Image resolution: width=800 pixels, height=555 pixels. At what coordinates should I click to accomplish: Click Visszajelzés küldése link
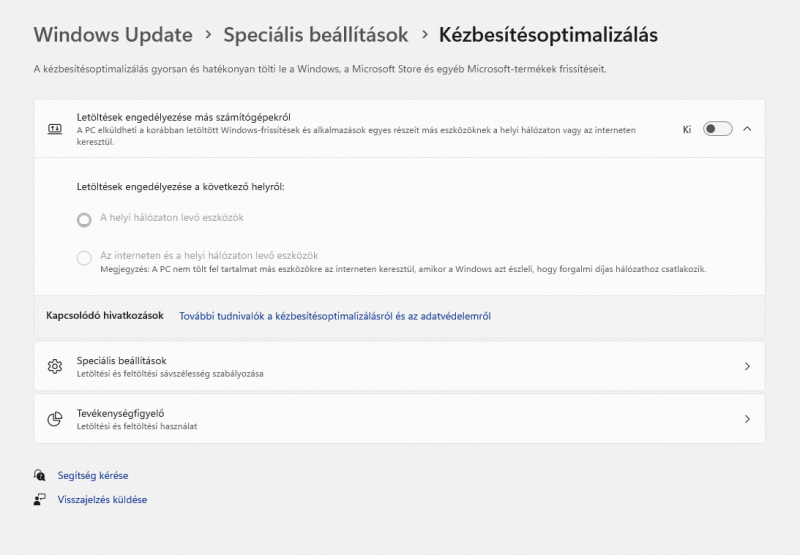(x=102, y=499)
